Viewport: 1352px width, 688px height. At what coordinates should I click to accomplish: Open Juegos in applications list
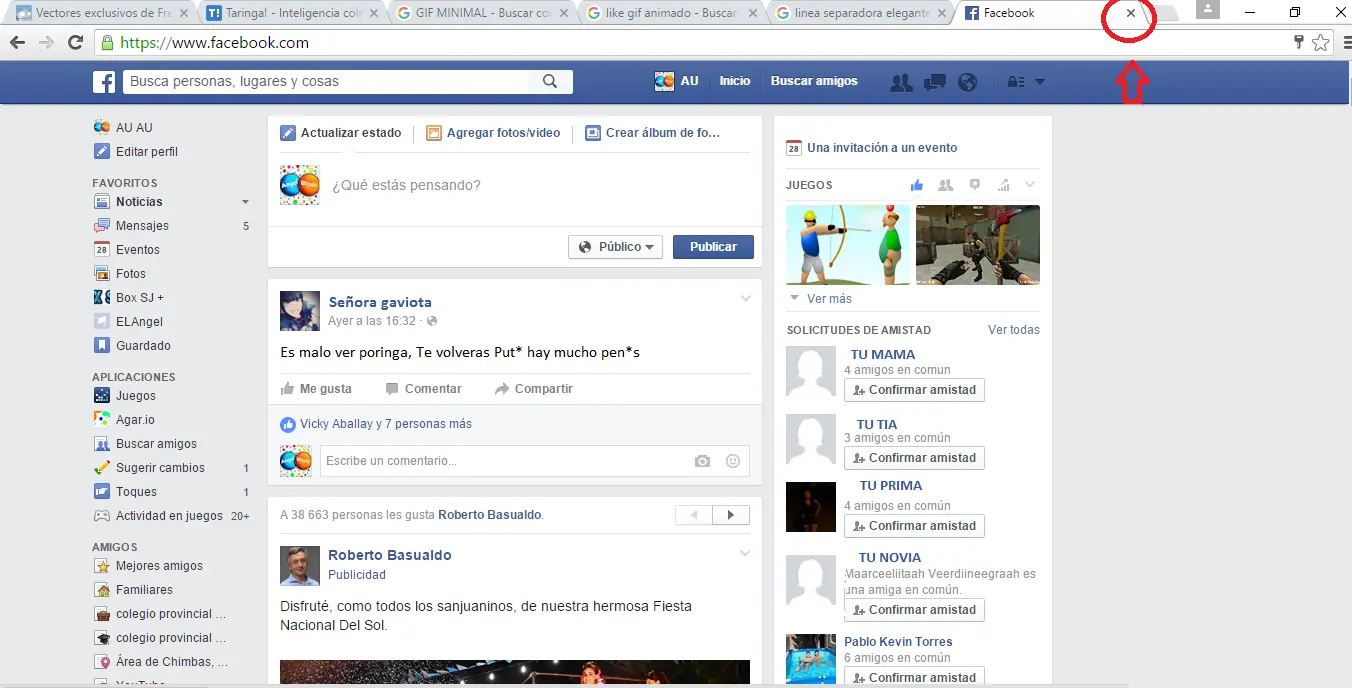click(136, 396)
